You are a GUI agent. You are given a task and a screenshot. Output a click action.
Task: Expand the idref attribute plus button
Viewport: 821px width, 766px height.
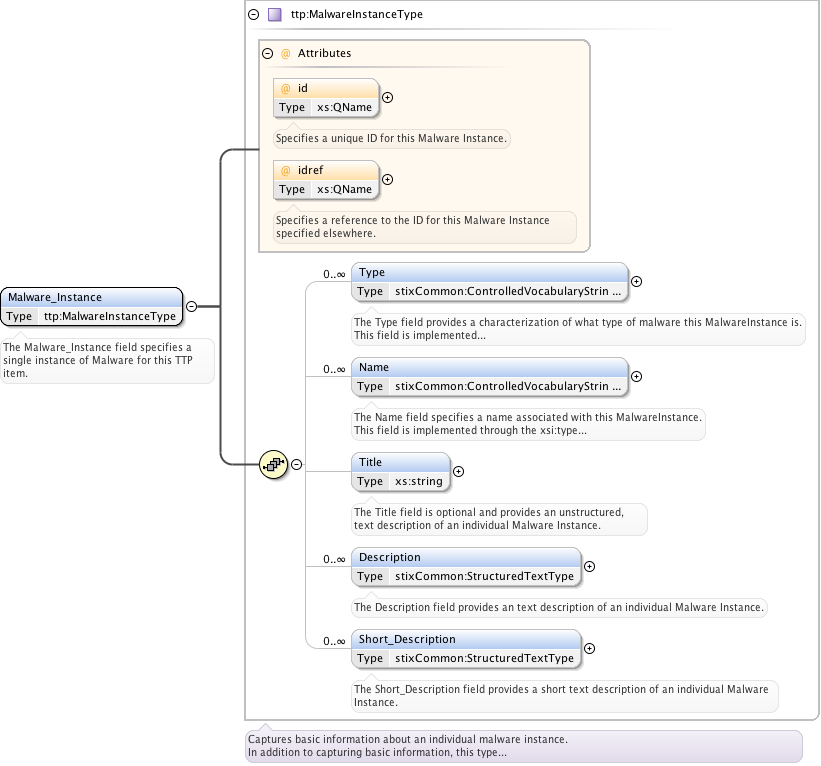click(x=388, y=180)
